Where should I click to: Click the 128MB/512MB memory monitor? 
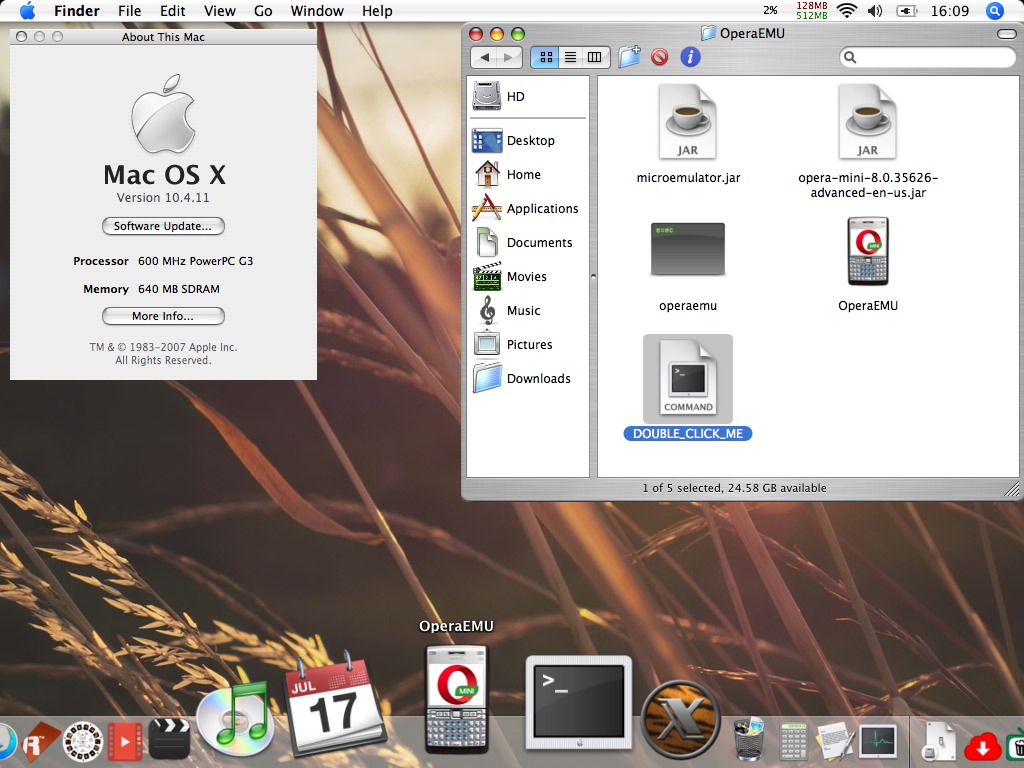(x=812, y=10)
